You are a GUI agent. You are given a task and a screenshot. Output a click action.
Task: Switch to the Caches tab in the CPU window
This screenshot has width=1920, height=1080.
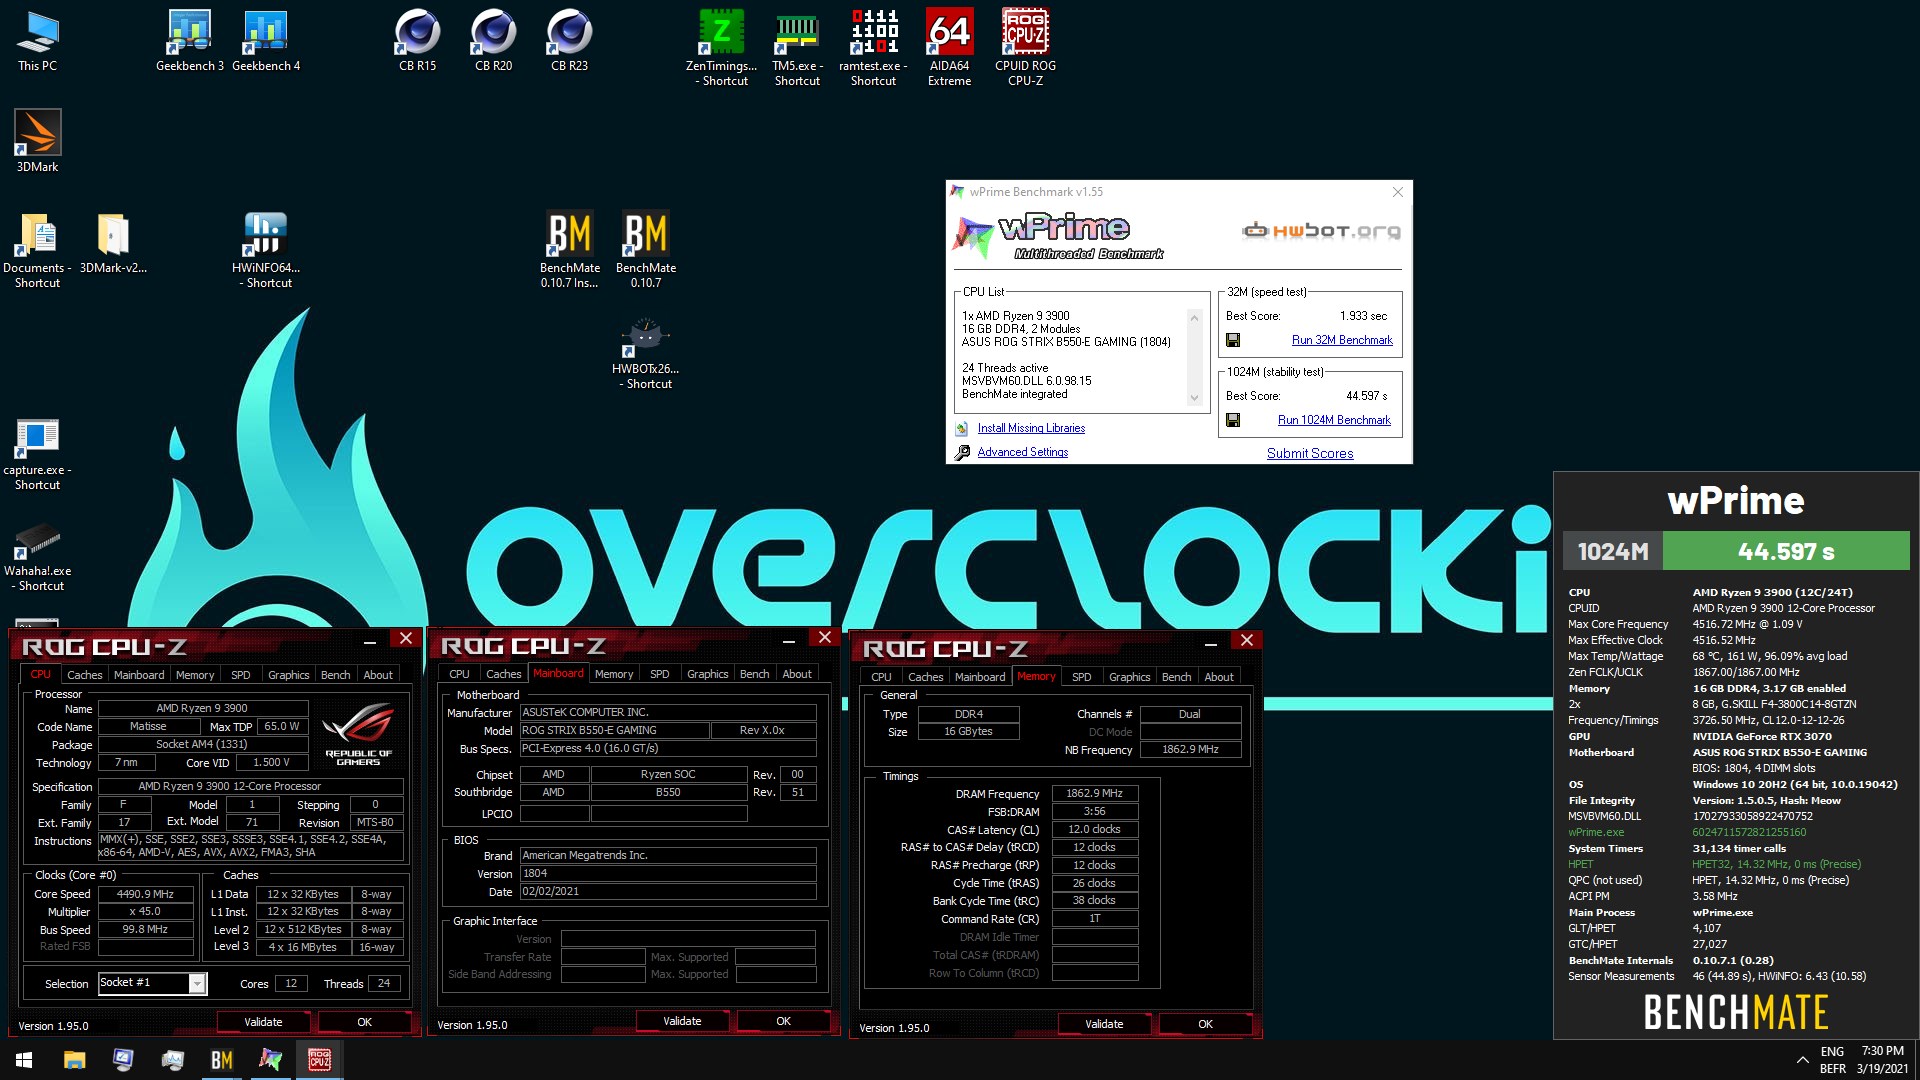[x=85, y=675]
